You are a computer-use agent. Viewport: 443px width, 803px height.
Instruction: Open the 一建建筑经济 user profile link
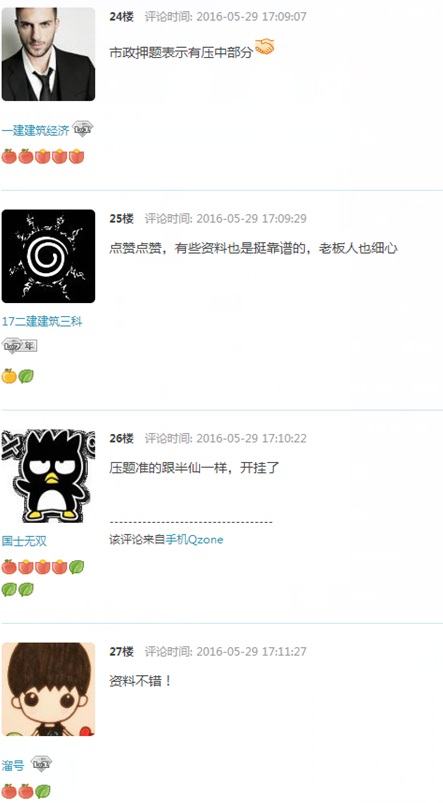(35, 131)
